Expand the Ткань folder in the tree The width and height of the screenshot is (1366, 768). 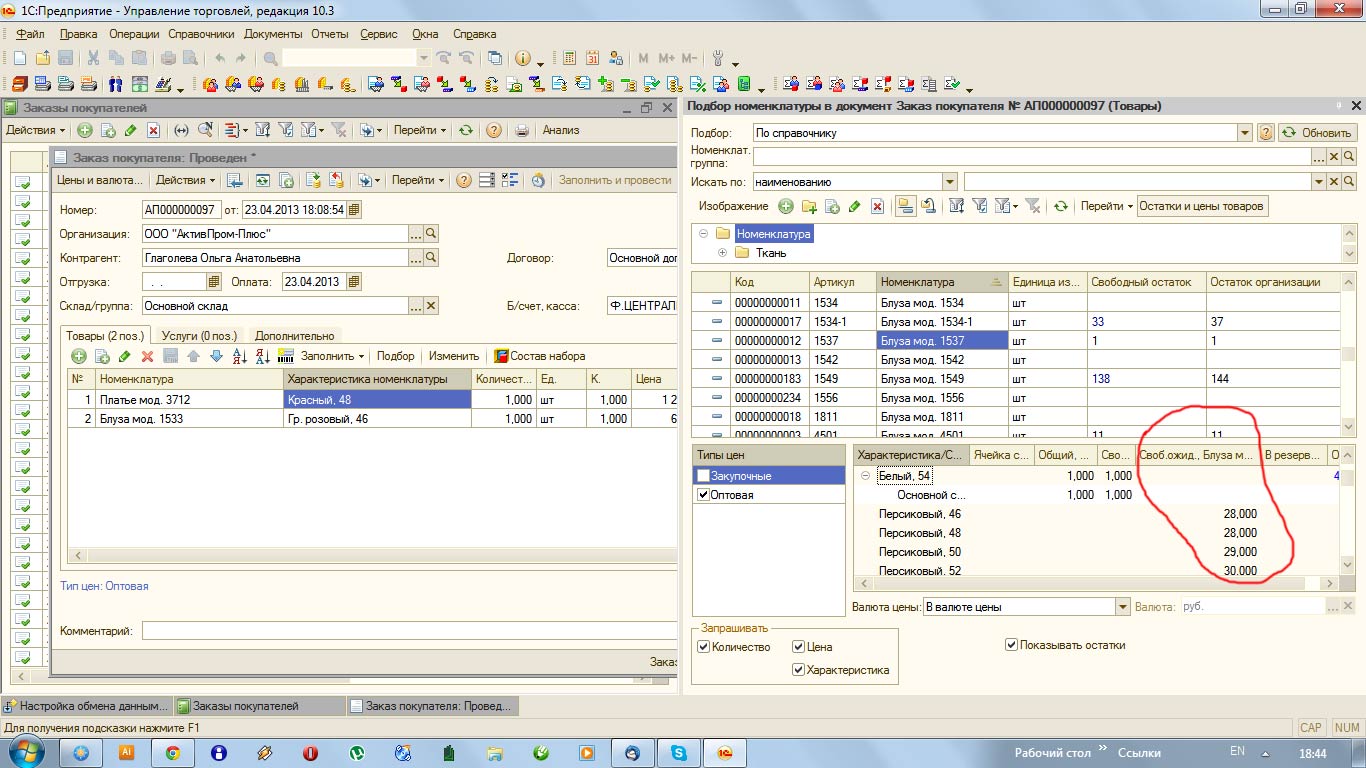[722, 253]
